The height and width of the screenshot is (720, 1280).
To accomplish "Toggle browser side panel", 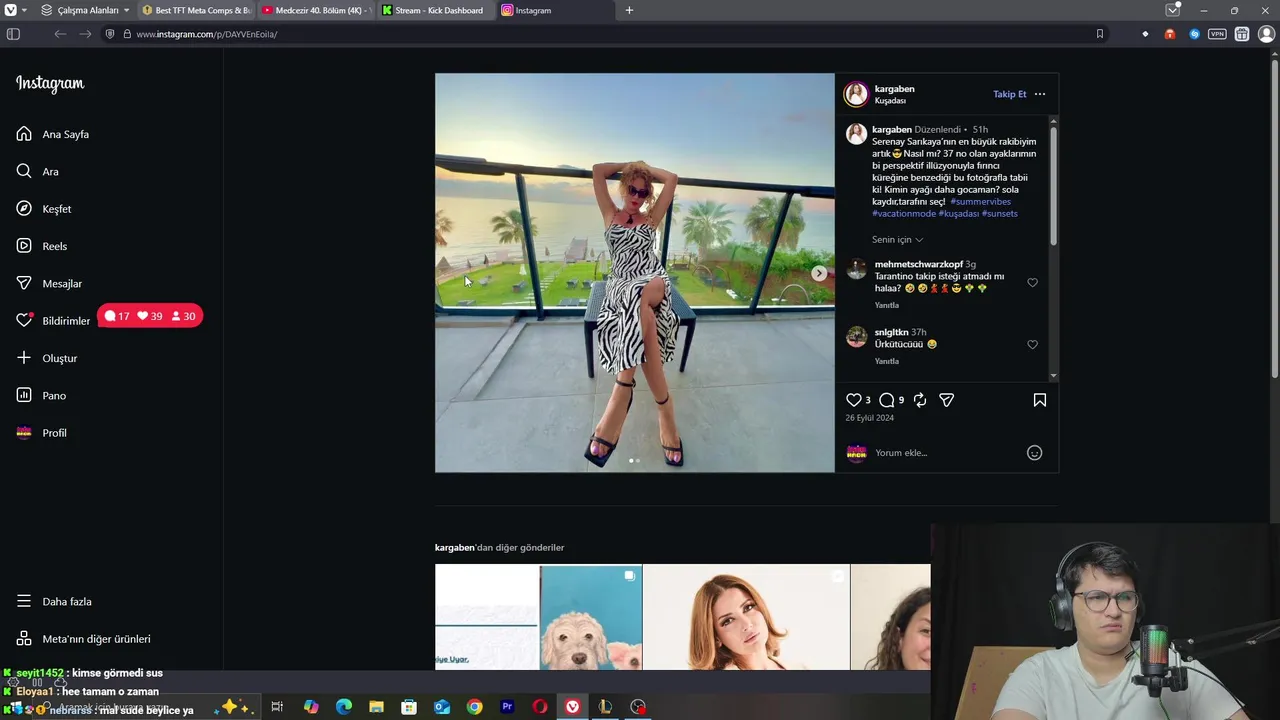I will (13, 34).
